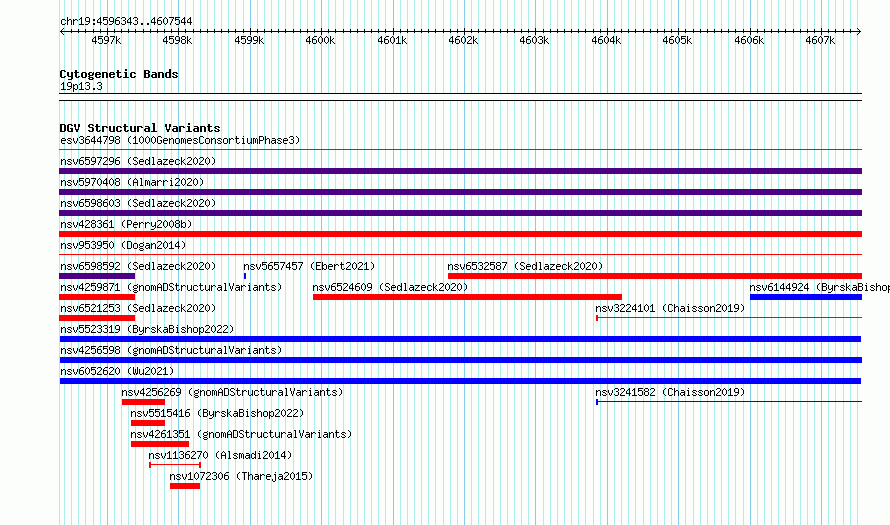Open the nsv428361 (Perry2008b) label
Viewport: 890px width, 525px height.
[126, 224]
